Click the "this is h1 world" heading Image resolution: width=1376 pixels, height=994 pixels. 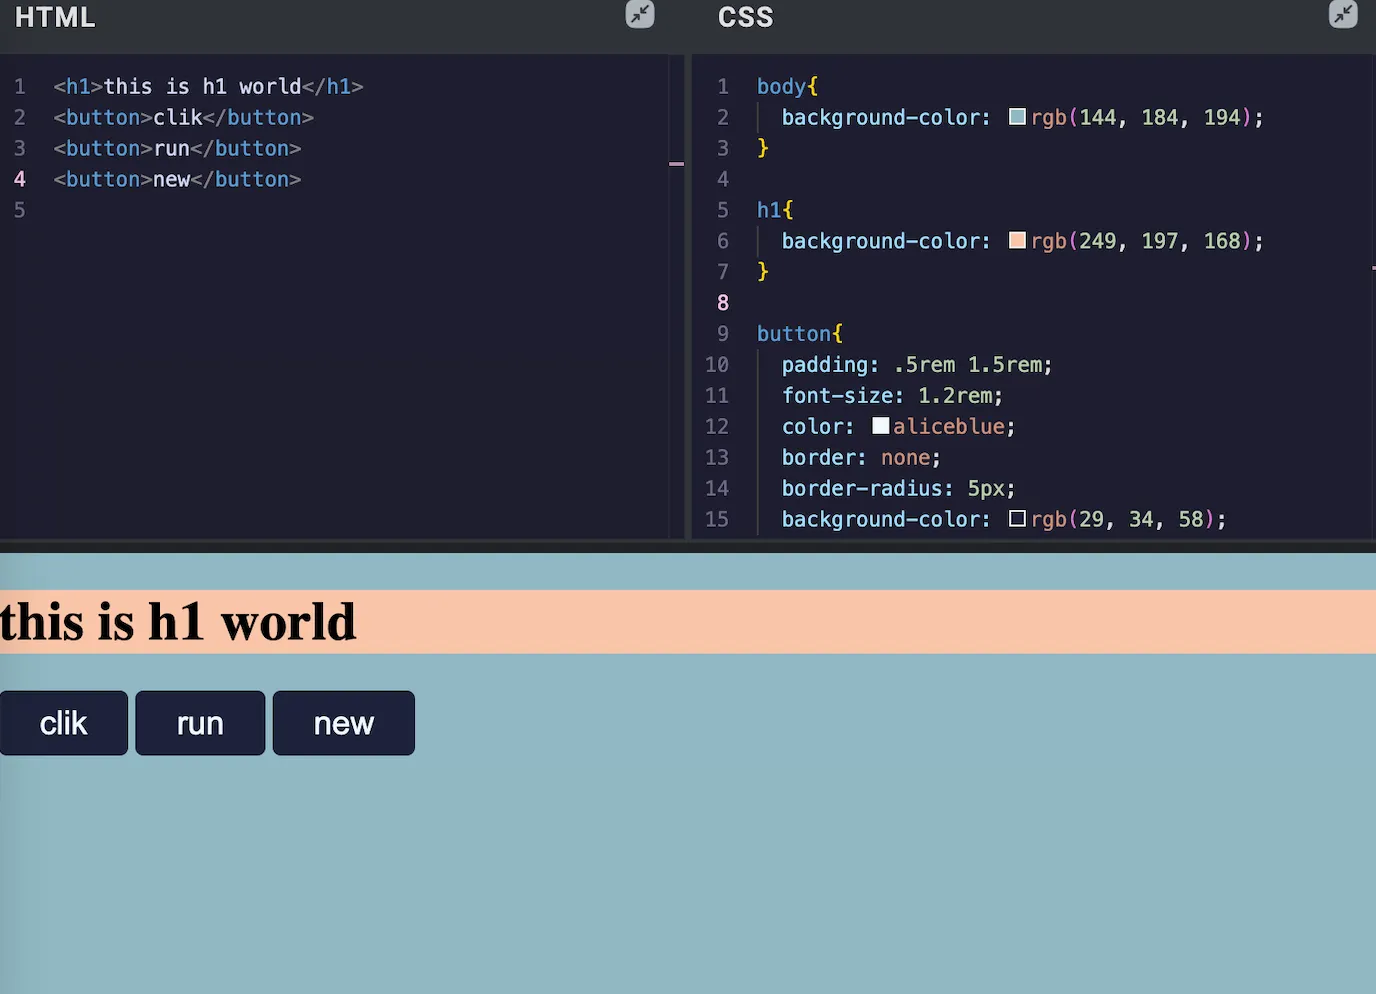coord(178,621)
